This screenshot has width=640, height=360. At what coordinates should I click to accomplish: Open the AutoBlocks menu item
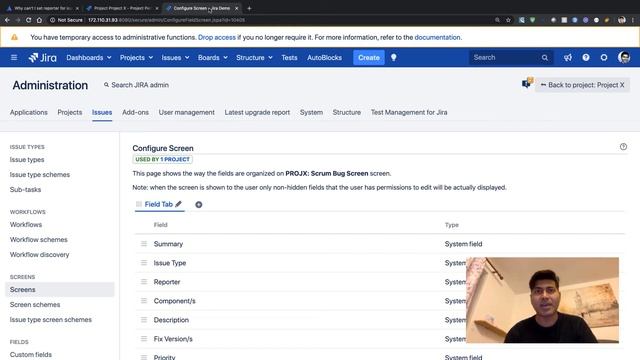(324, 58)
